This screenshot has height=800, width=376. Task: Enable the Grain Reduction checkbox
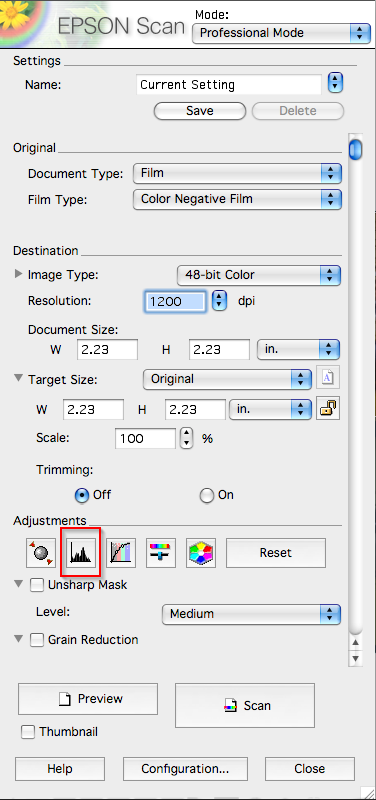37,640
